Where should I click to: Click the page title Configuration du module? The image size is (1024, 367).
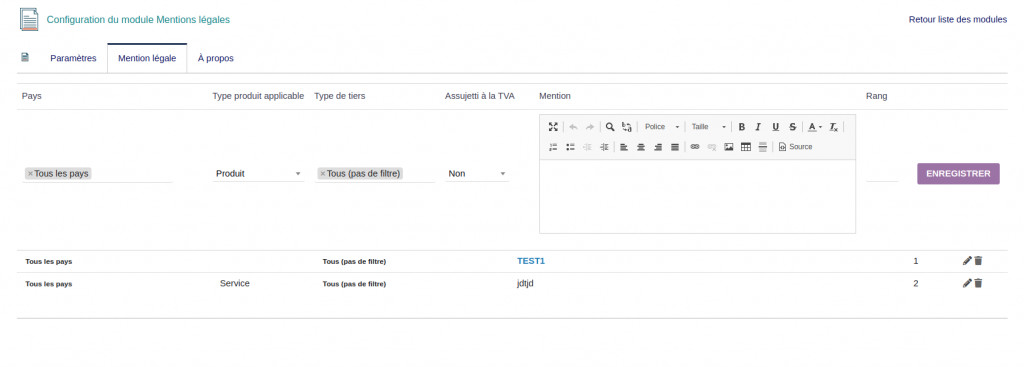click(138, 20)
